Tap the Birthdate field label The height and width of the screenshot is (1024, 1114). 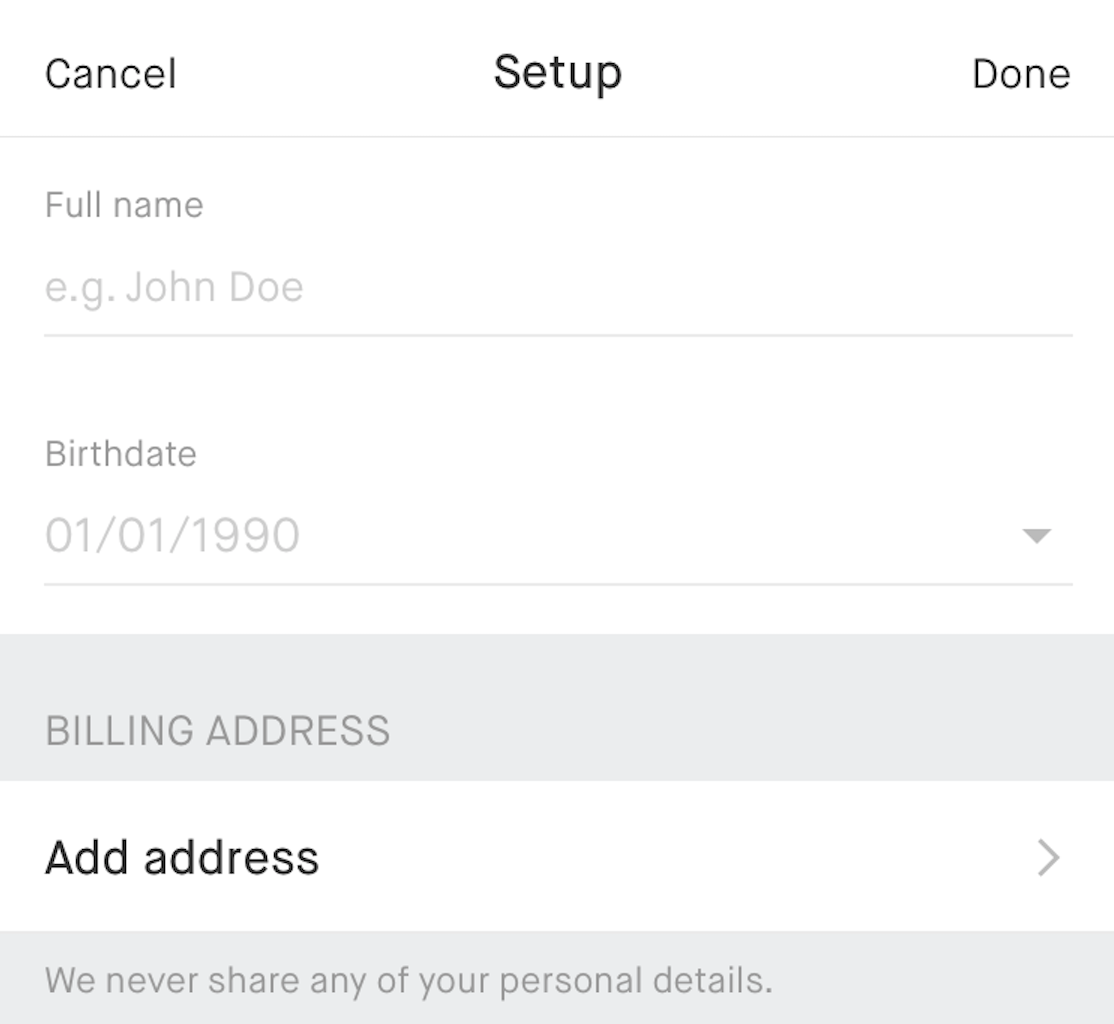click(120, 454)
